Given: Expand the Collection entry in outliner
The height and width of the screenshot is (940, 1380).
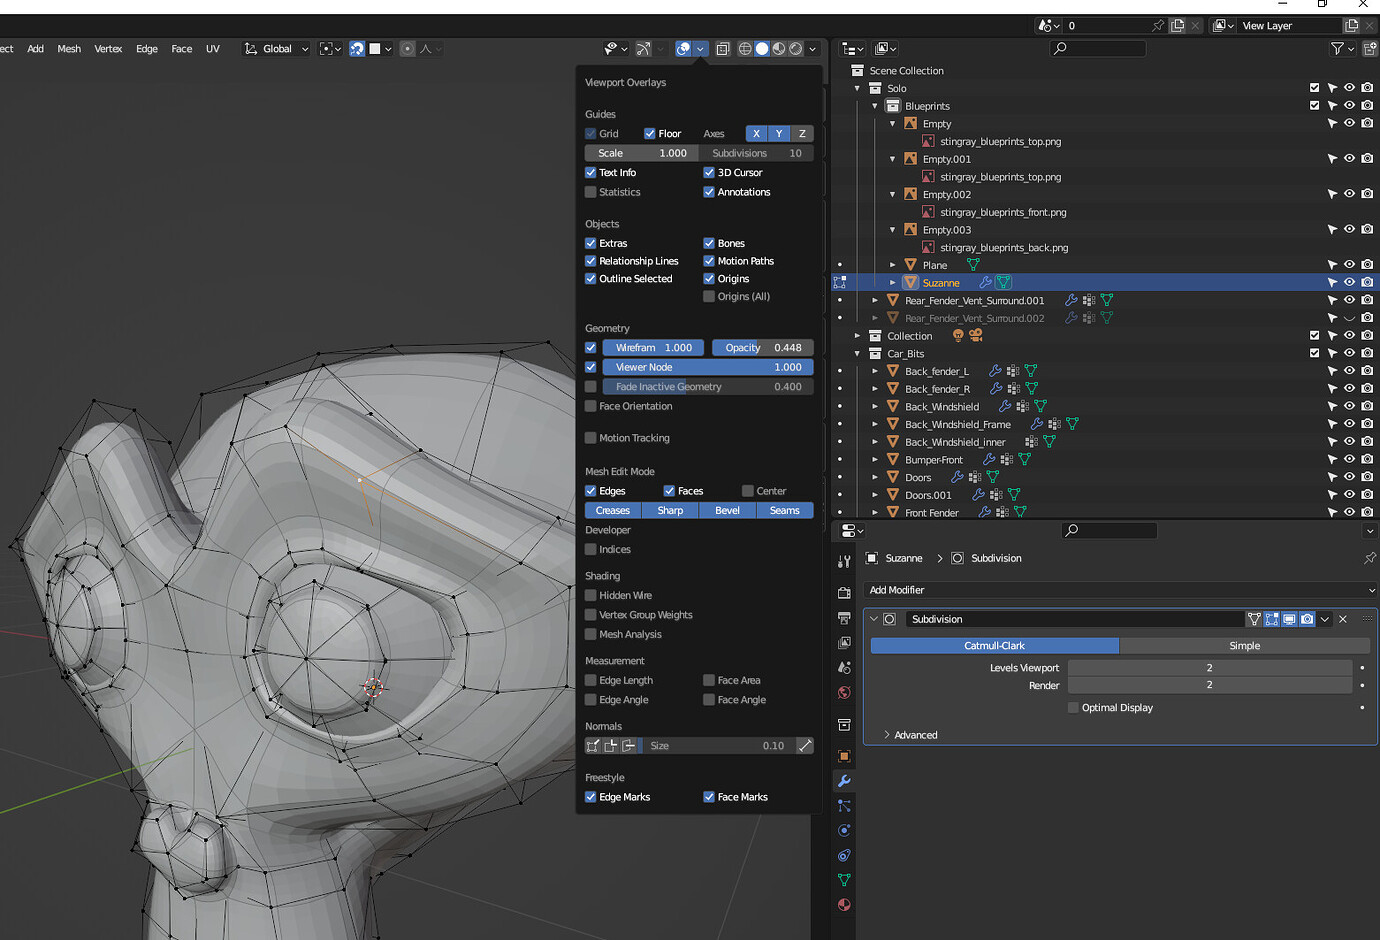Looking at the screenshot, I should [x=857, y=336].
